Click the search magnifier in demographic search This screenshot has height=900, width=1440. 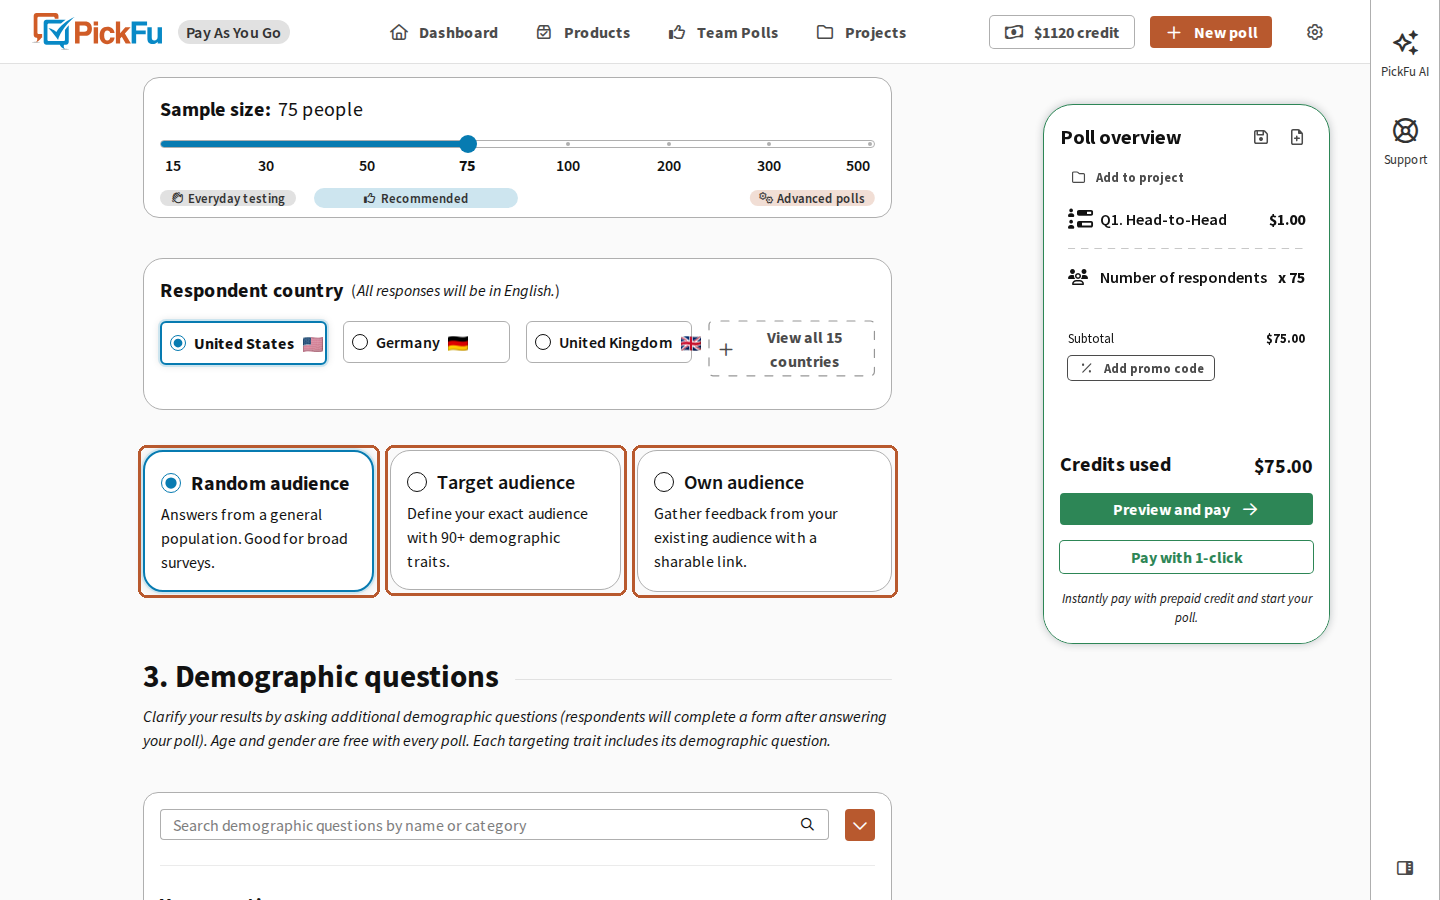[807, 824]
